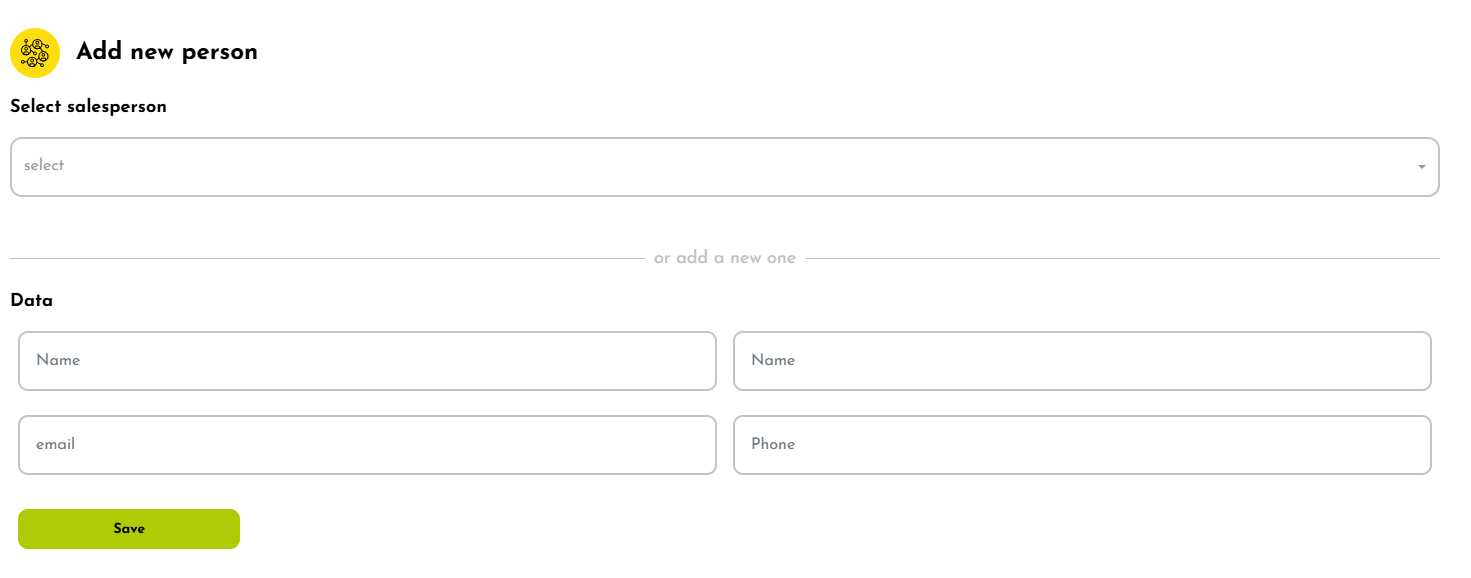The width and height of the screenshot is (1471, 578).
Task: Open the Select salesperson combo box
Action: point(724,167)
